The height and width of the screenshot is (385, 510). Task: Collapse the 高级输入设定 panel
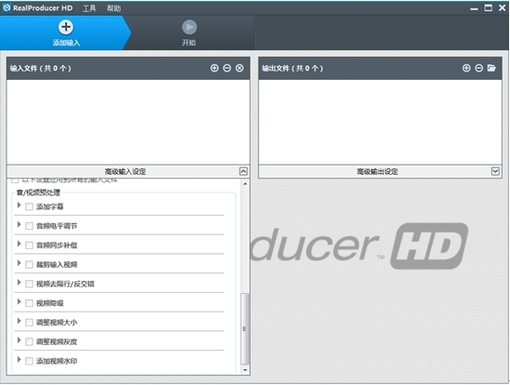pos(243,171)
